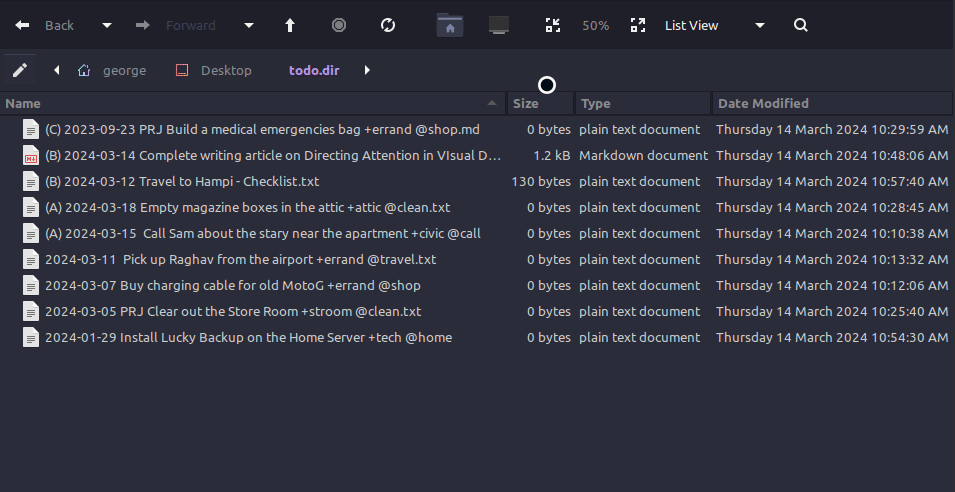
Task: Toggle the pencil location entry button
Action: pos(19,70)
